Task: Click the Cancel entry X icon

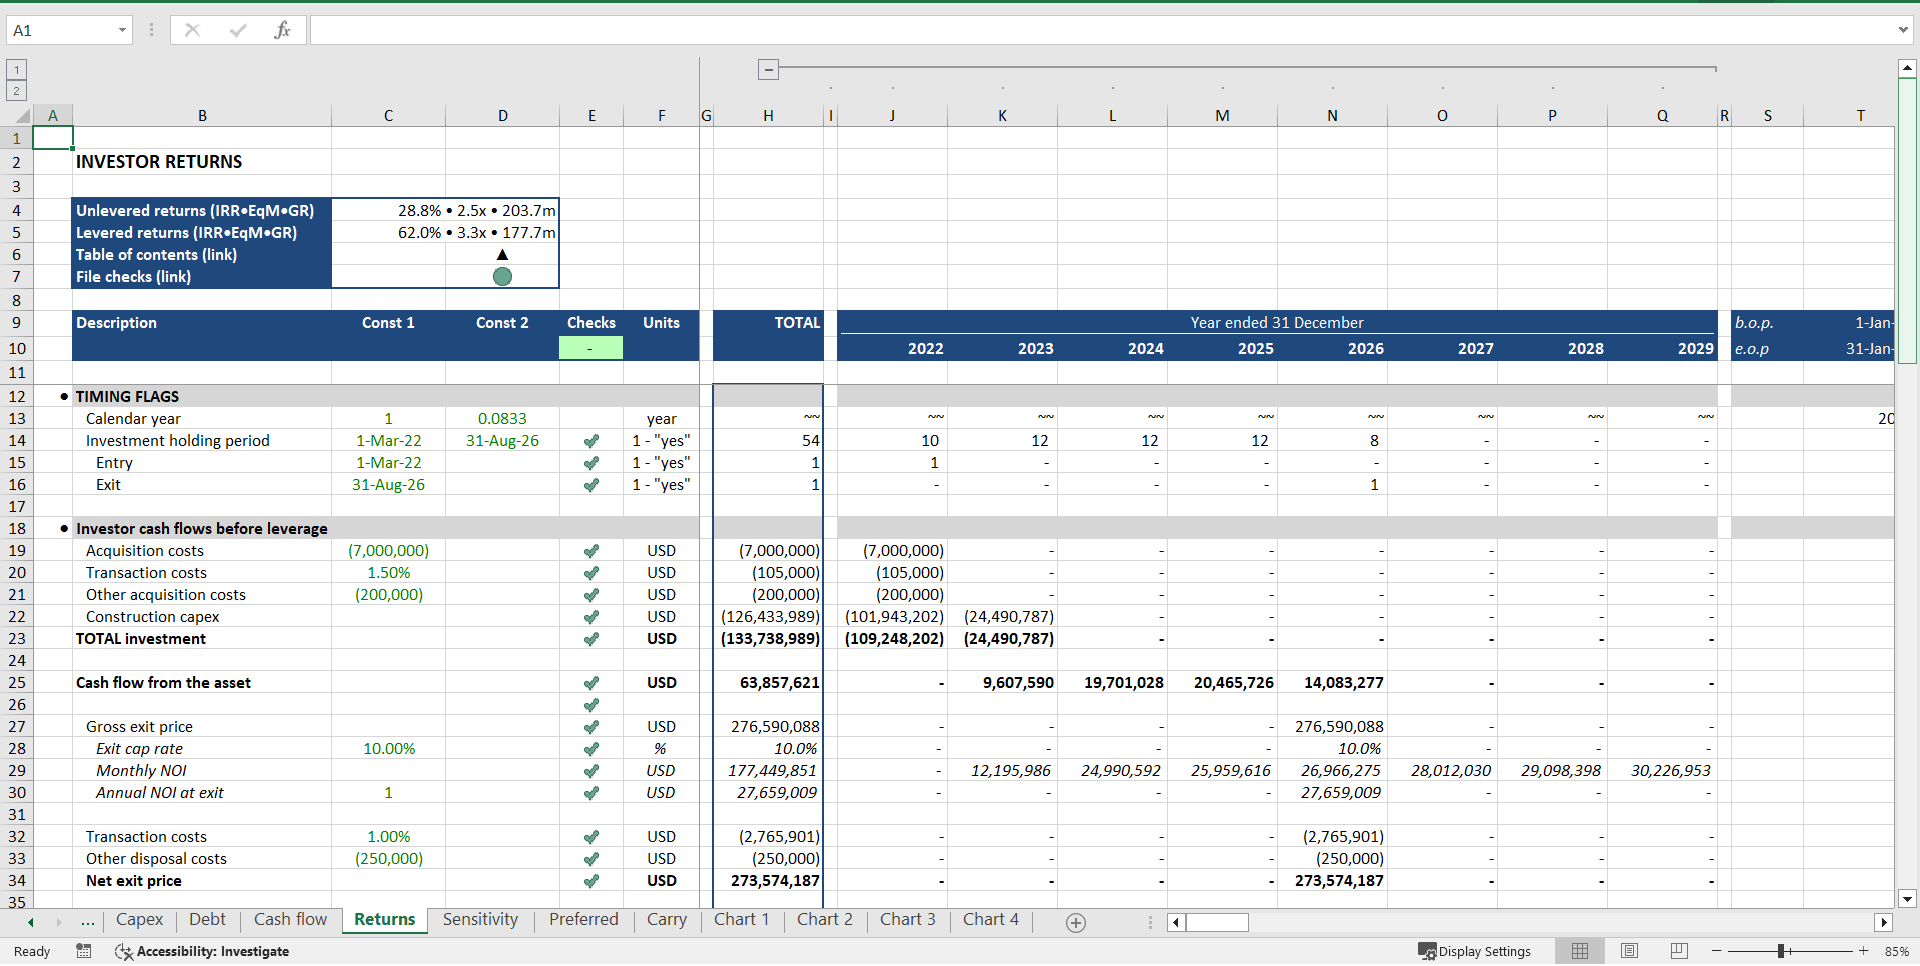Action: pos(193,30)
